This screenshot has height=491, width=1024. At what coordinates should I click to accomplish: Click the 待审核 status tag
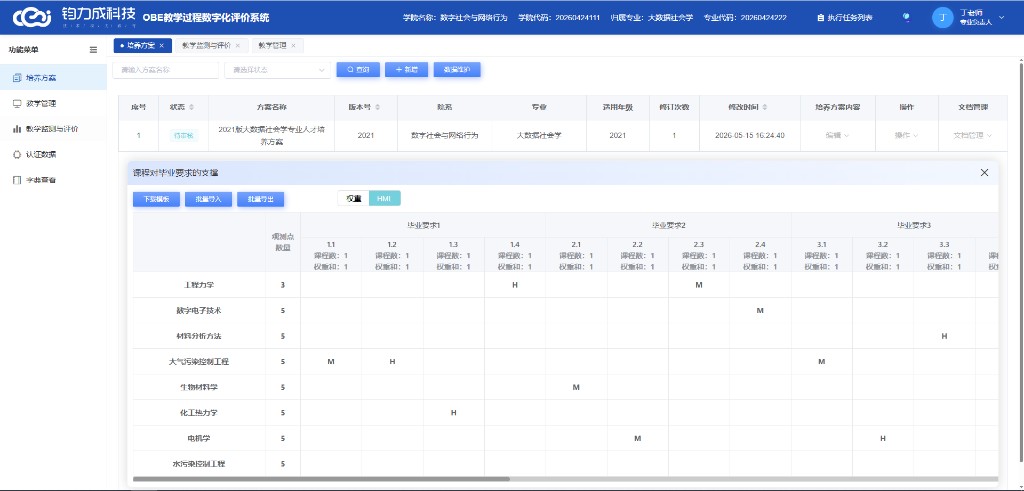(184, 136)
